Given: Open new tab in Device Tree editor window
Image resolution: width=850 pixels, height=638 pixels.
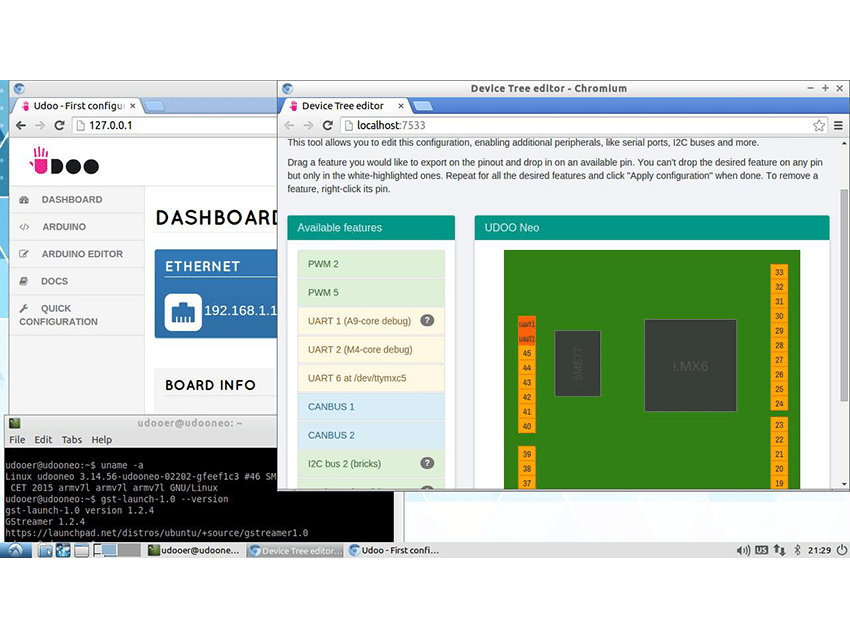Looking at the screenshot, I should (x=422, y=106).
